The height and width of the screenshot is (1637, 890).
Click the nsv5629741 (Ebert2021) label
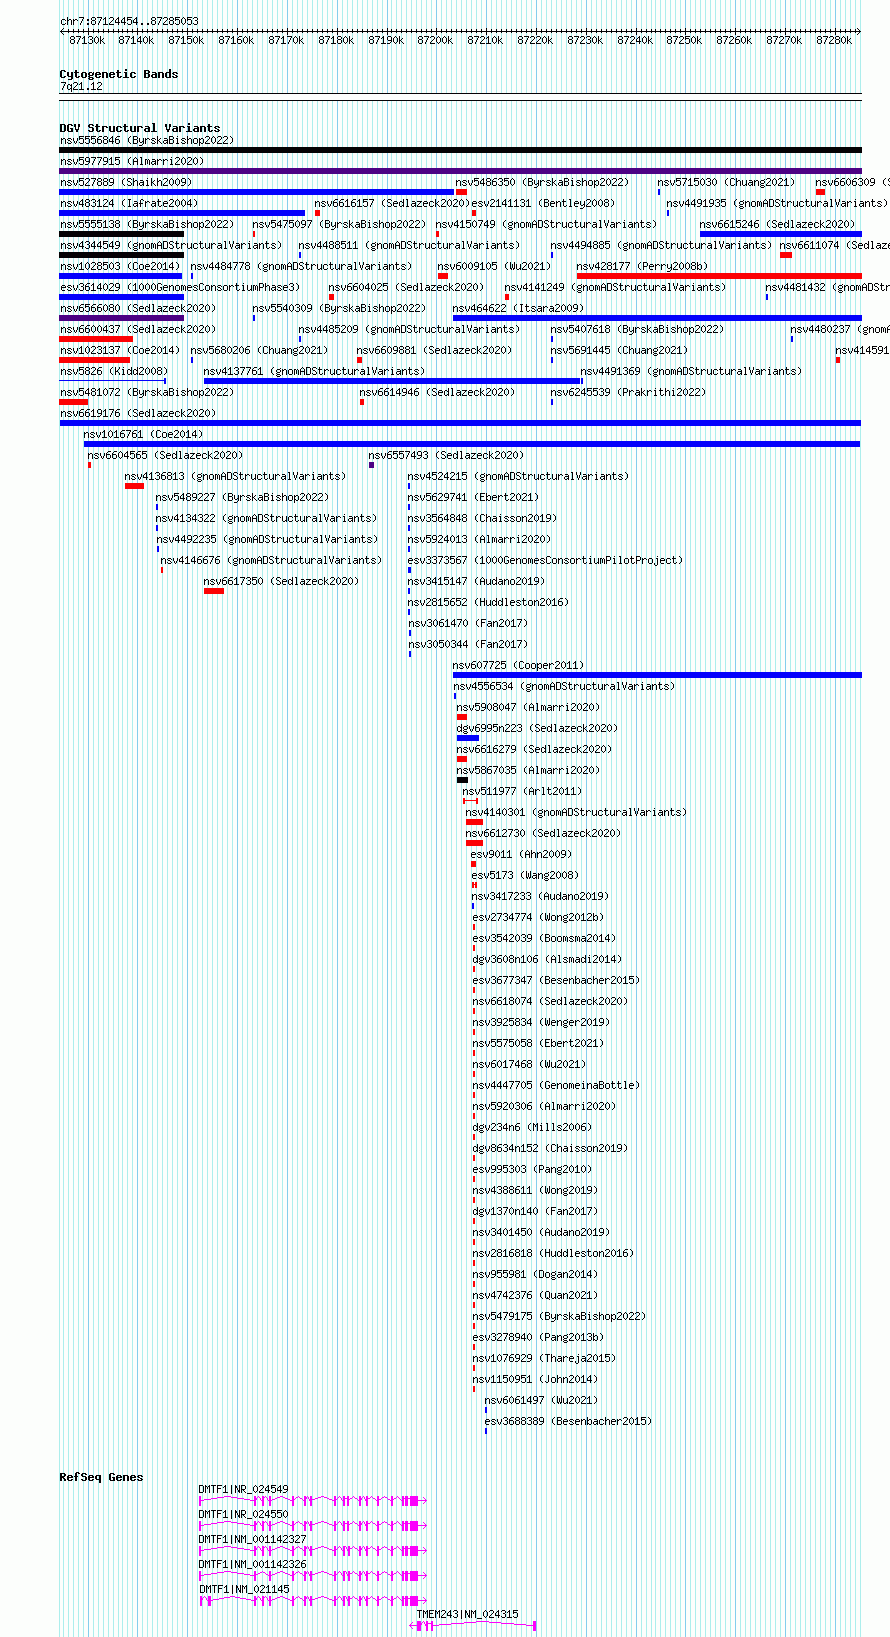click(x=473, y=497)
